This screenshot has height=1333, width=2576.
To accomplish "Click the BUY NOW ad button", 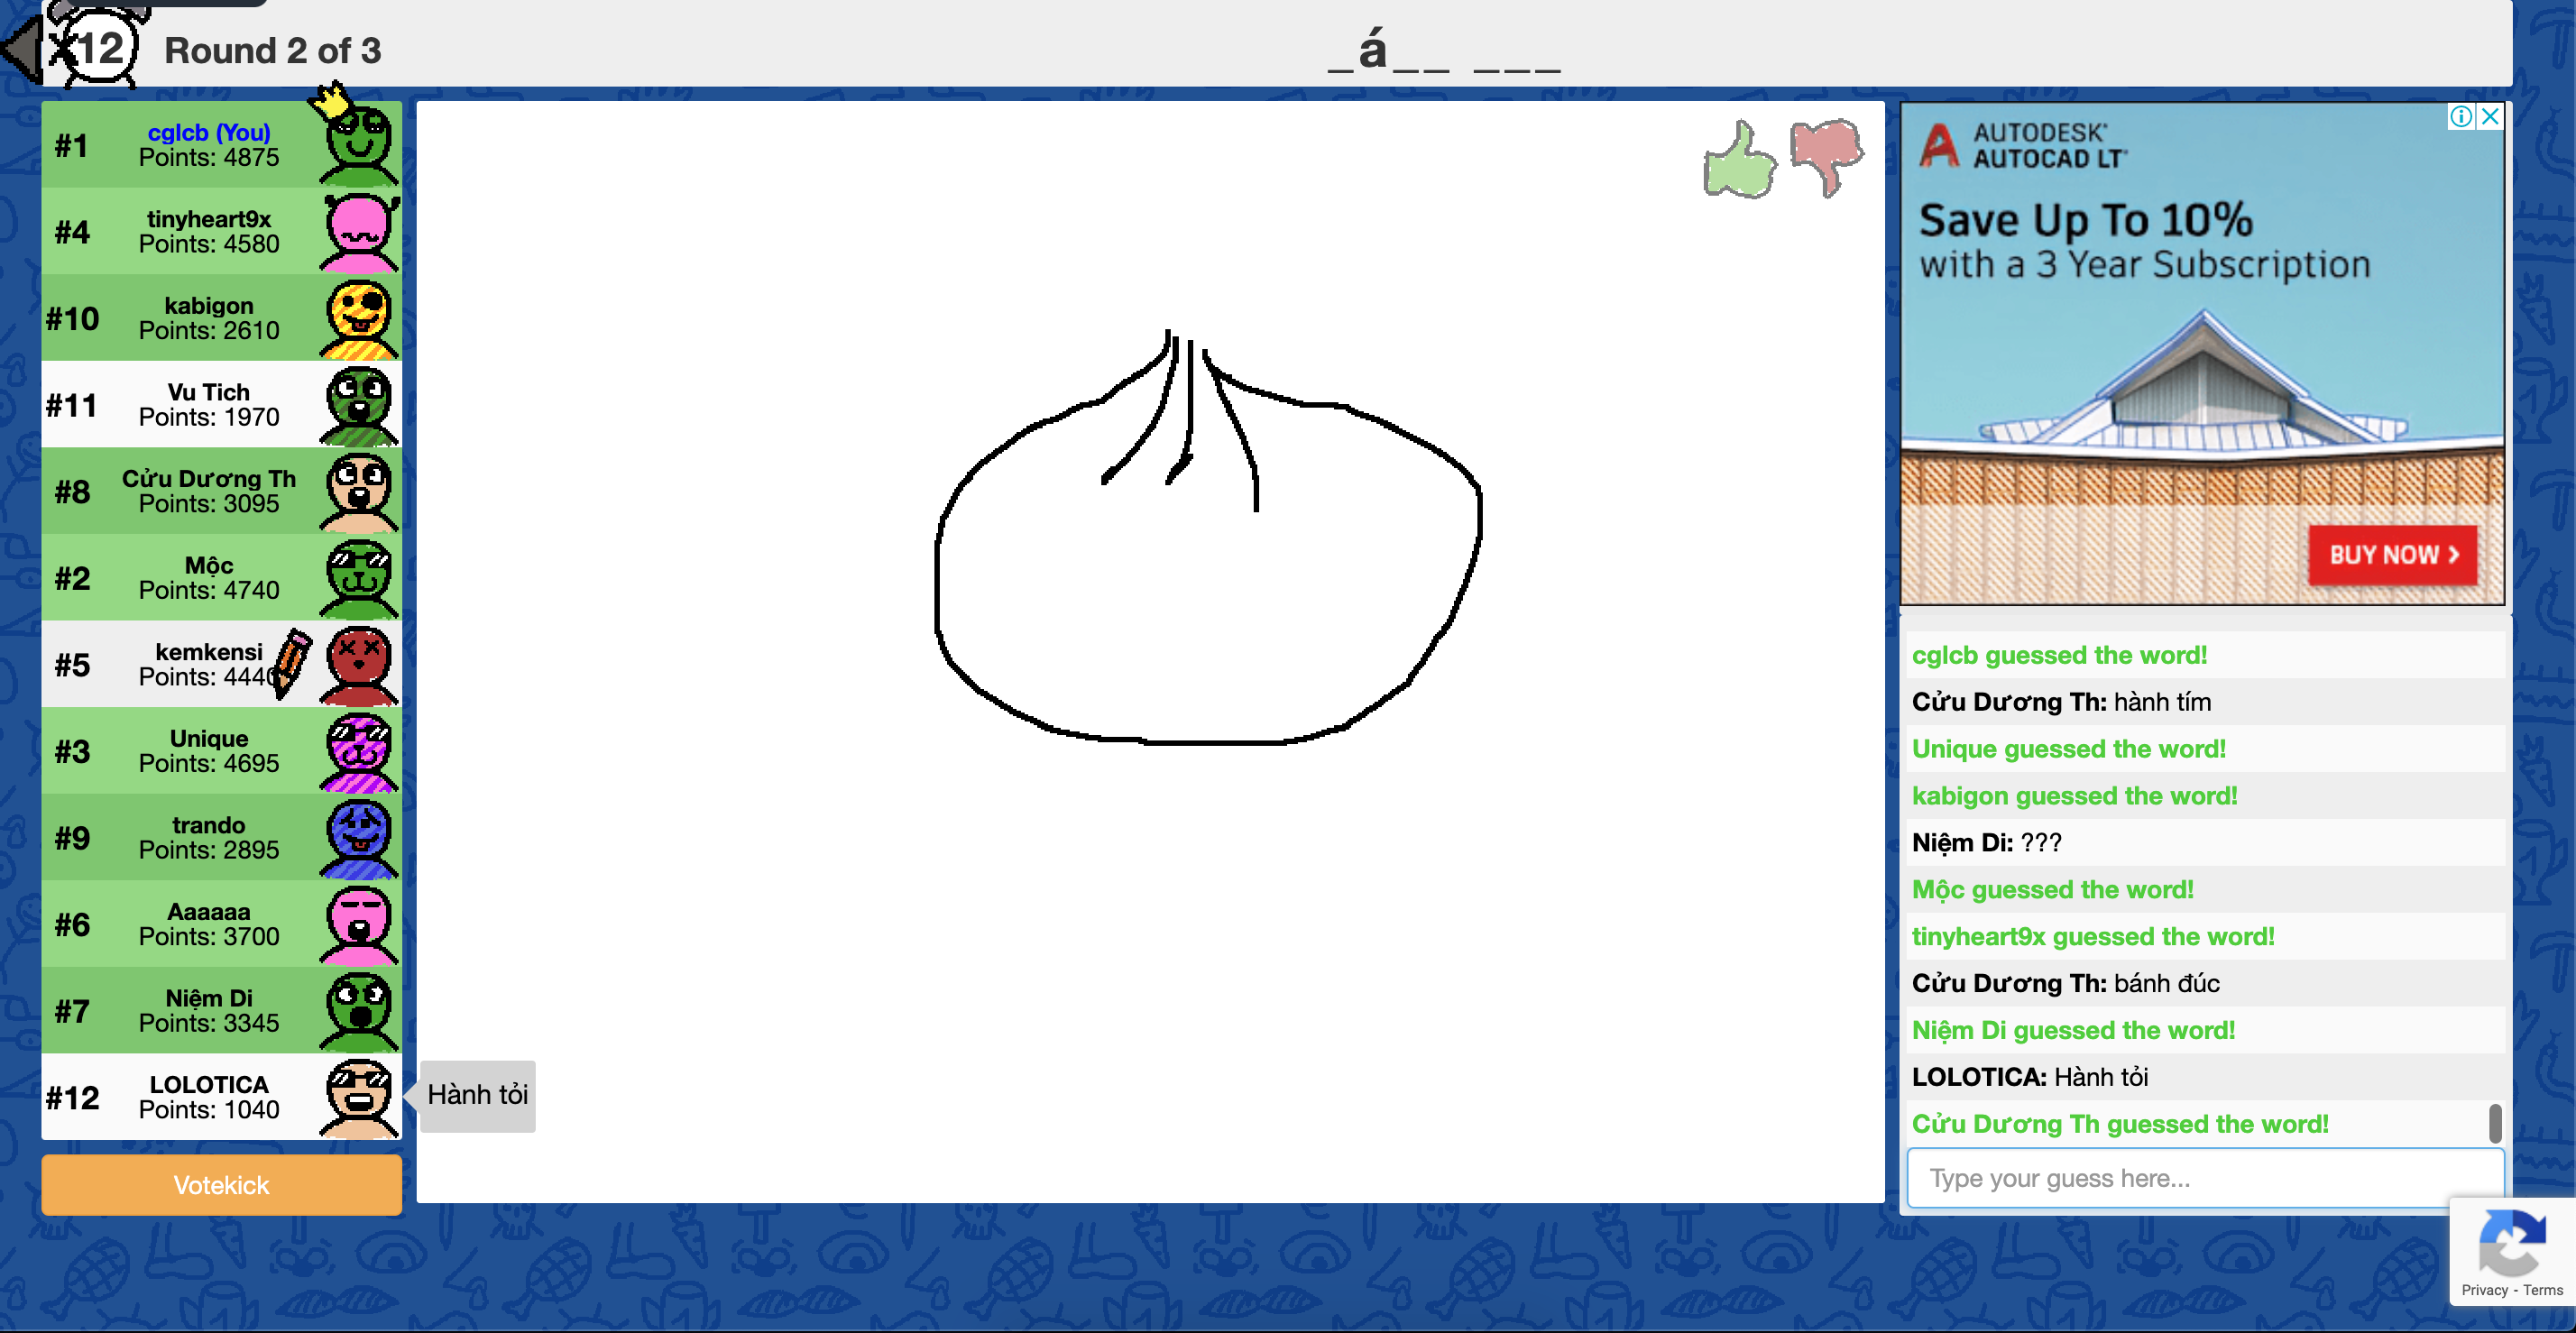I will pyautogui.click(x=2392, y=555).
